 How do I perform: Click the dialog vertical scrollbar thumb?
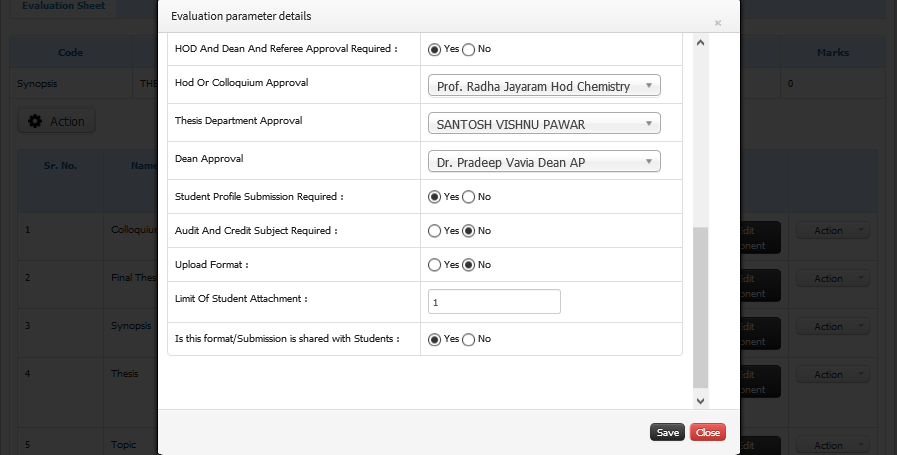pyautogui.click(x=700, y=308)
